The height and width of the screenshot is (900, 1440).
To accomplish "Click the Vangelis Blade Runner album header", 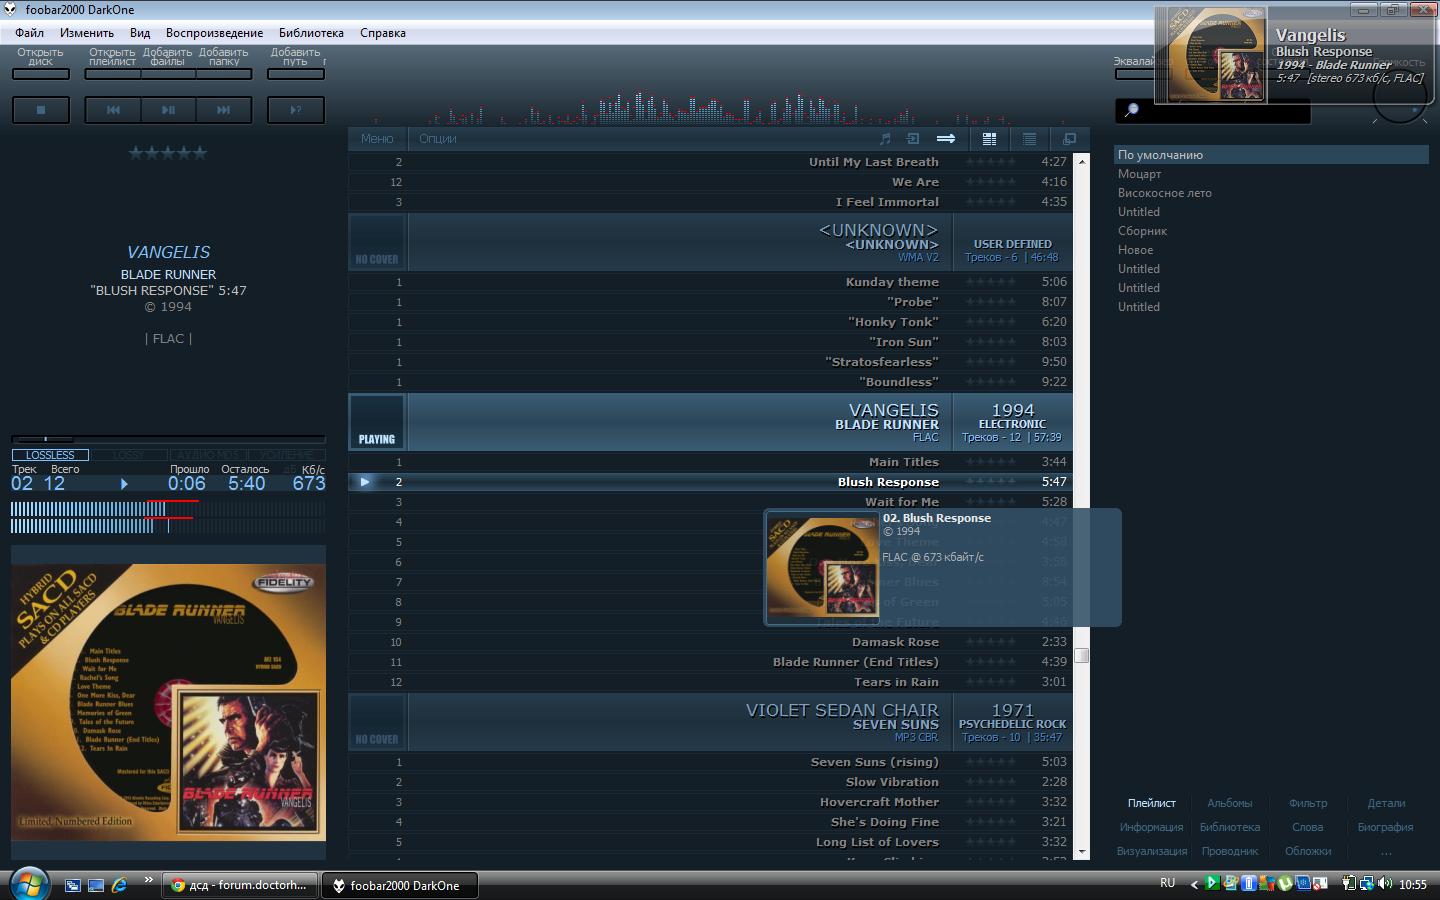I will tap(710, 422).
